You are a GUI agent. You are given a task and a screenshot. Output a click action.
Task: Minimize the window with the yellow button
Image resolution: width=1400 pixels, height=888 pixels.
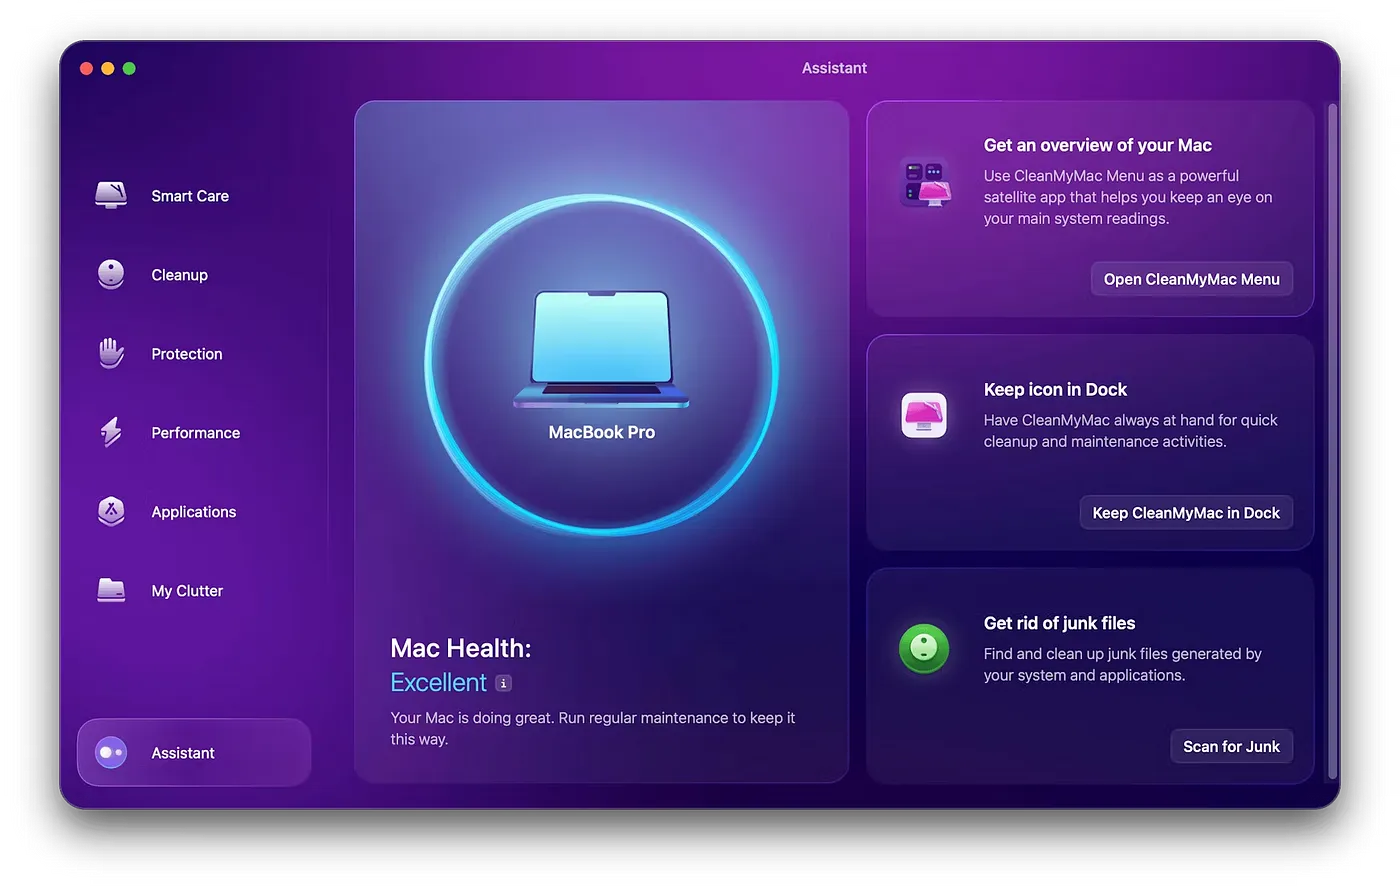(x=108, y=68)
